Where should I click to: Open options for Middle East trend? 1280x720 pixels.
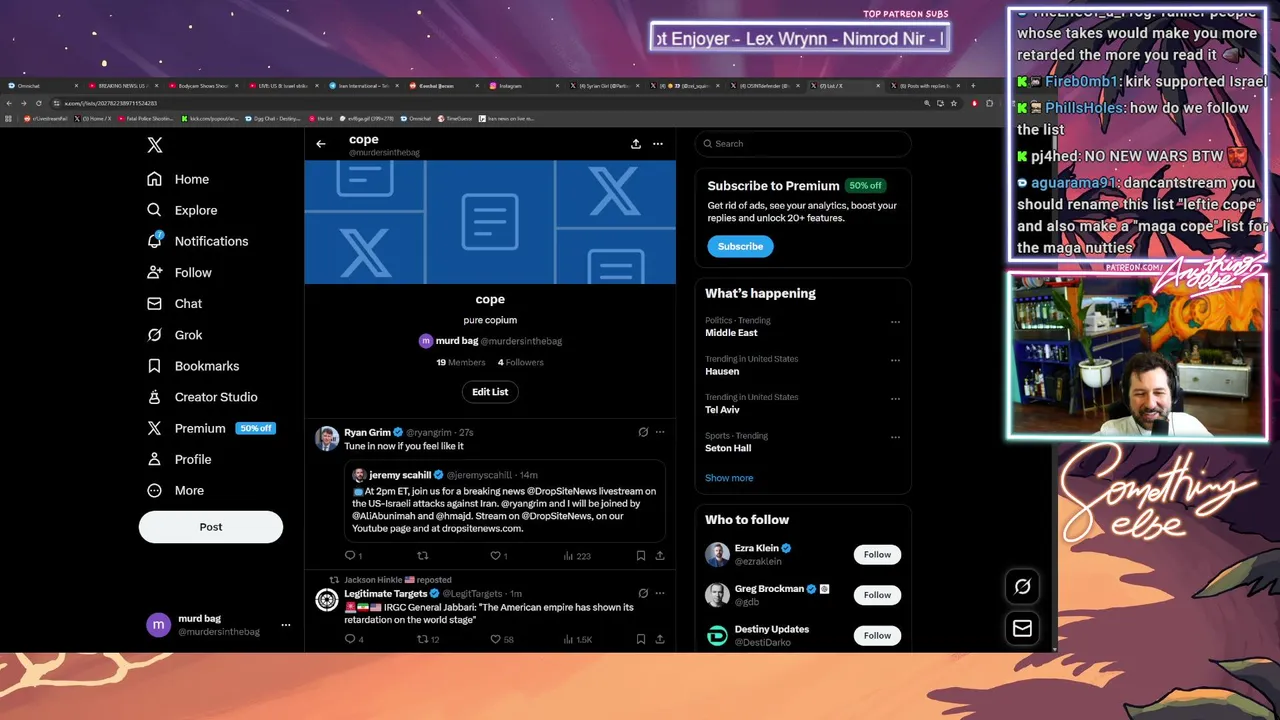tap(895, 322)
